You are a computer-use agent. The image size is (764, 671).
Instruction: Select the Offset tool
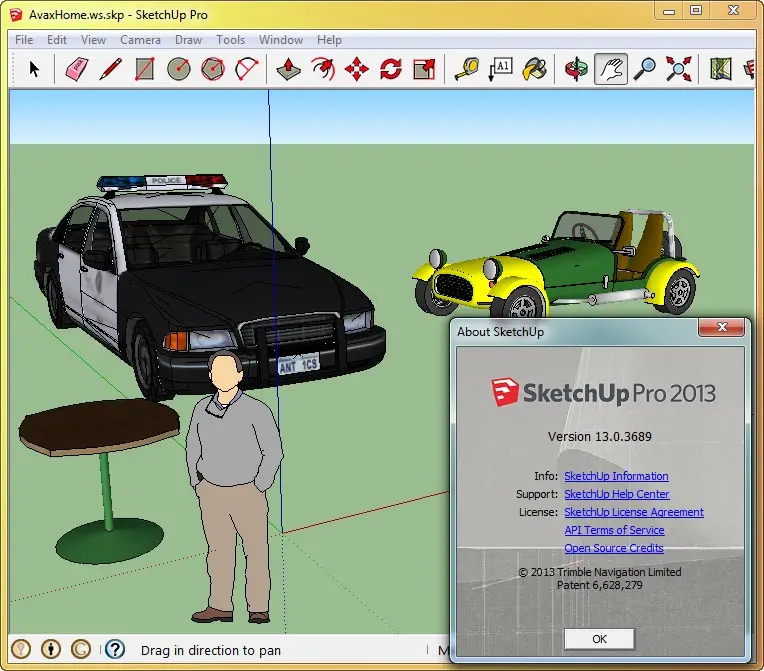click(x=323, y=69)
